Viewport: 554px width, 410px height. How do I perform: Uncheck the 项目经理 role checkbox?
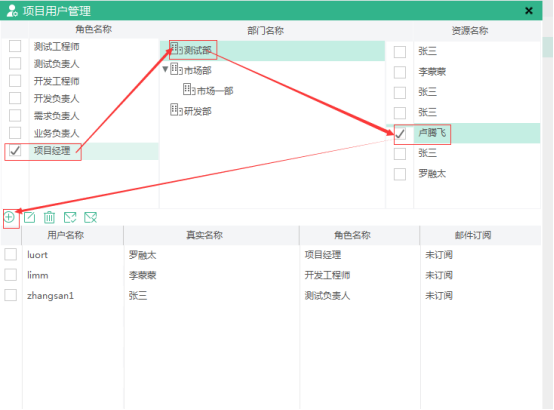(15, 151)
